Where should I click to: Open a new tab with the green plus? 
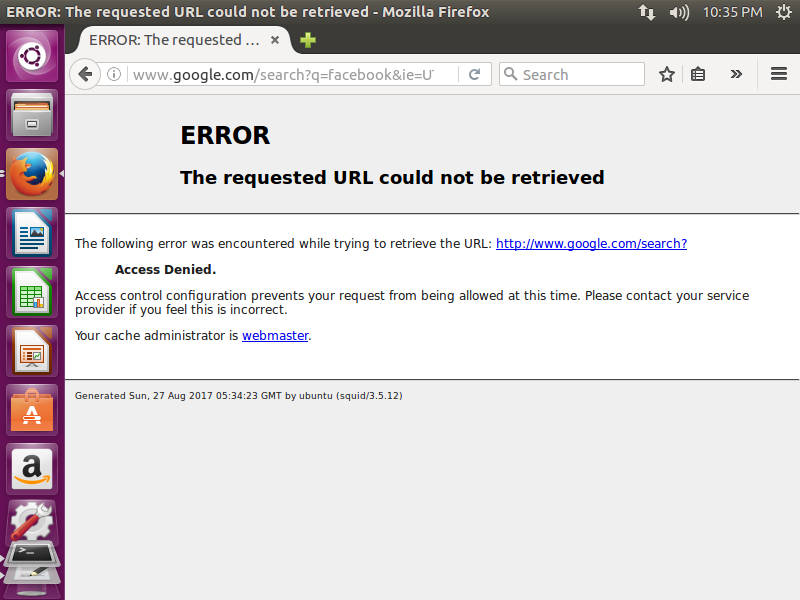(x=306, y=40)
